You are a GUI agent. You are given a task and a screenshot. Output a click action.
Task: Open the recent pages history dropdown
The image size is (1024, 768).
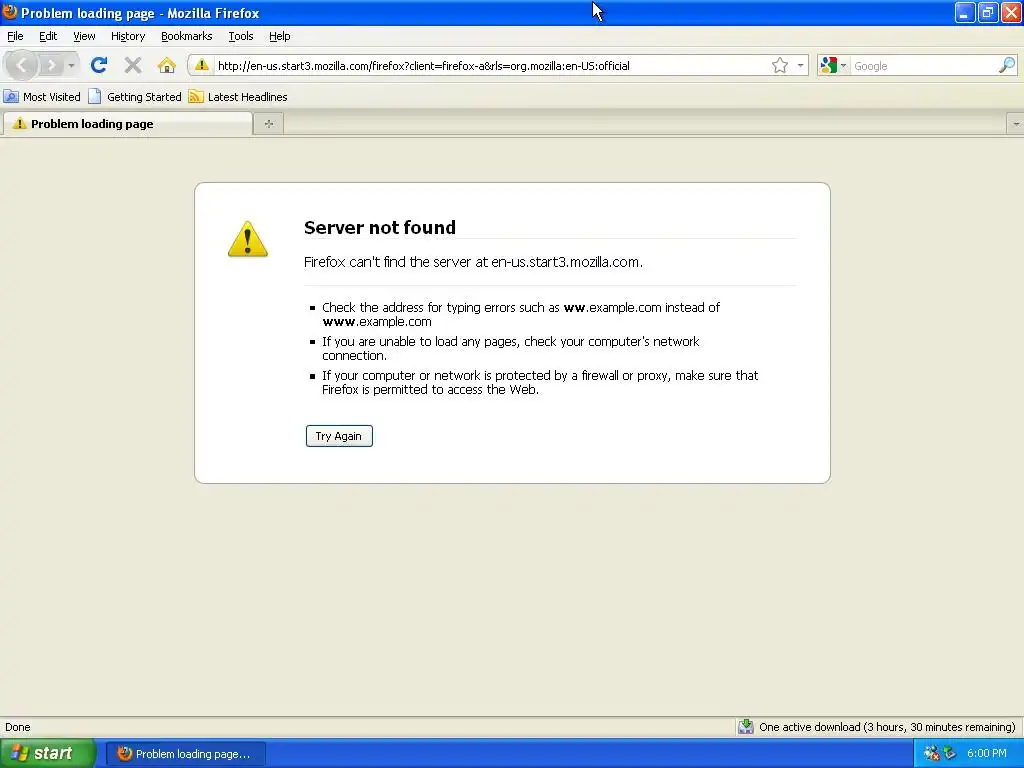pos(71,65)
